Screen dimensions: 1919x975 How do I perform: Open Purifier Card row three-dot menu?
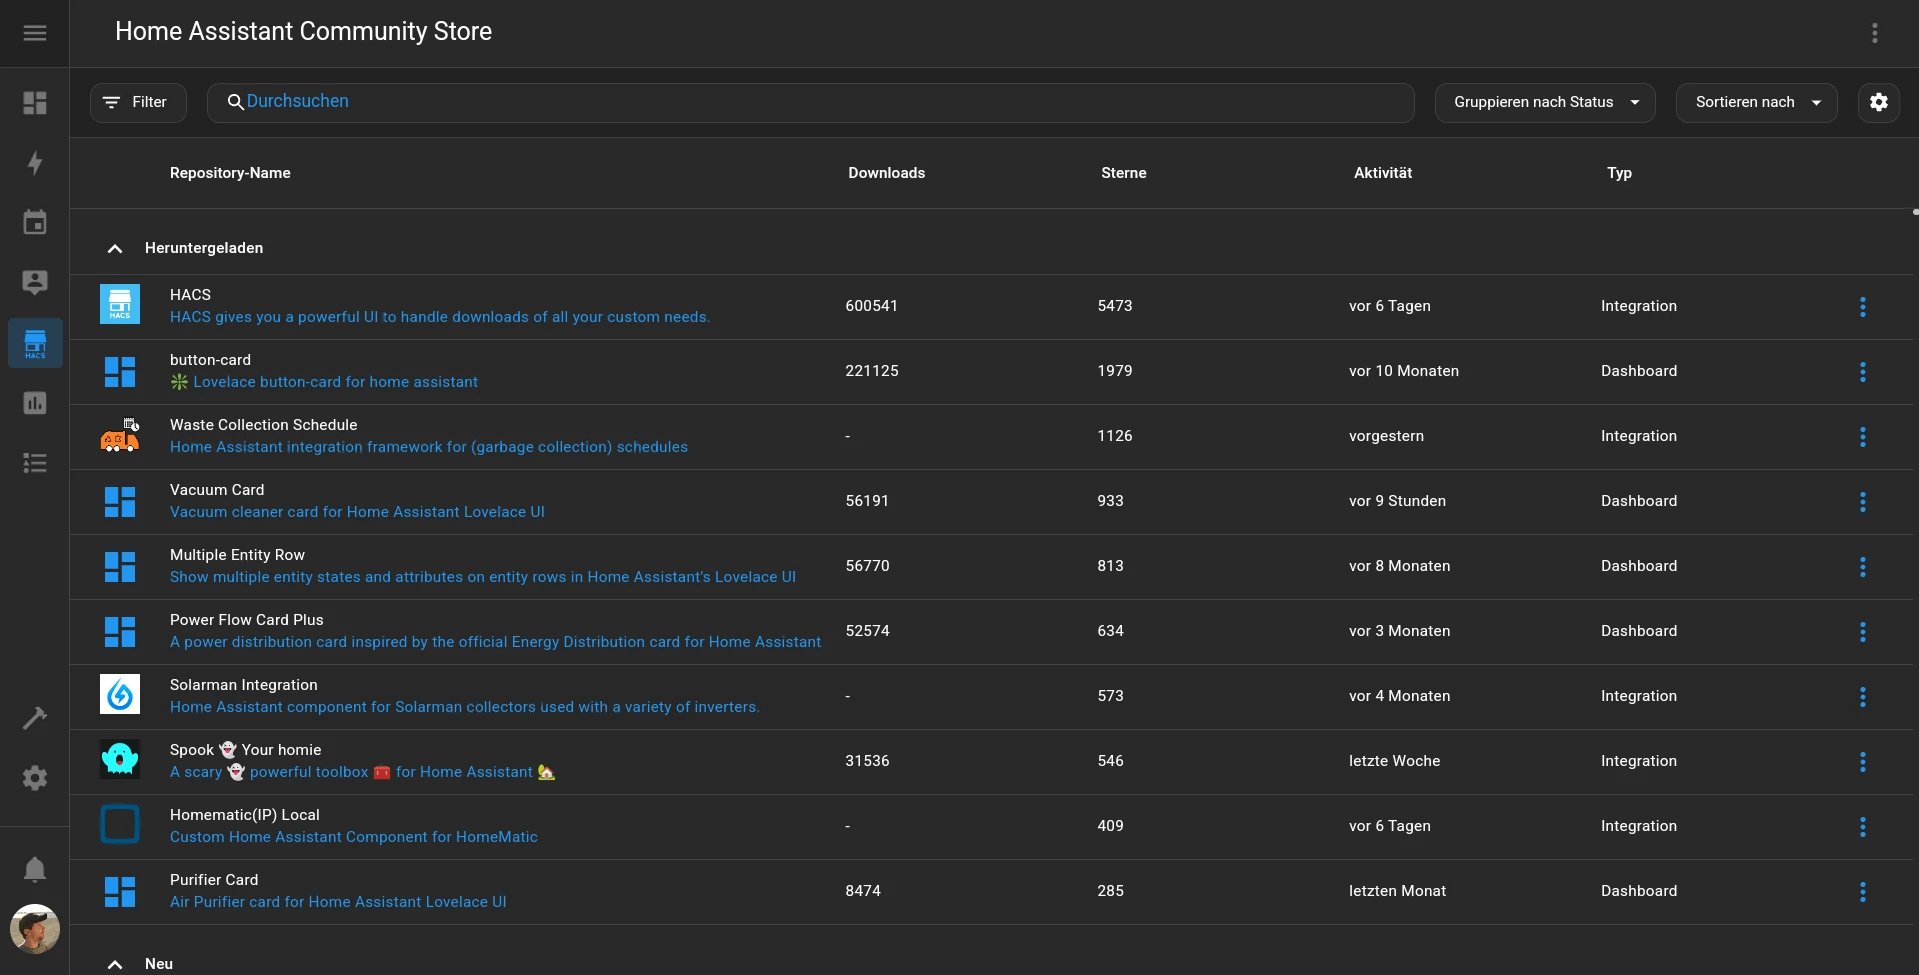(x=1862, y=892)
